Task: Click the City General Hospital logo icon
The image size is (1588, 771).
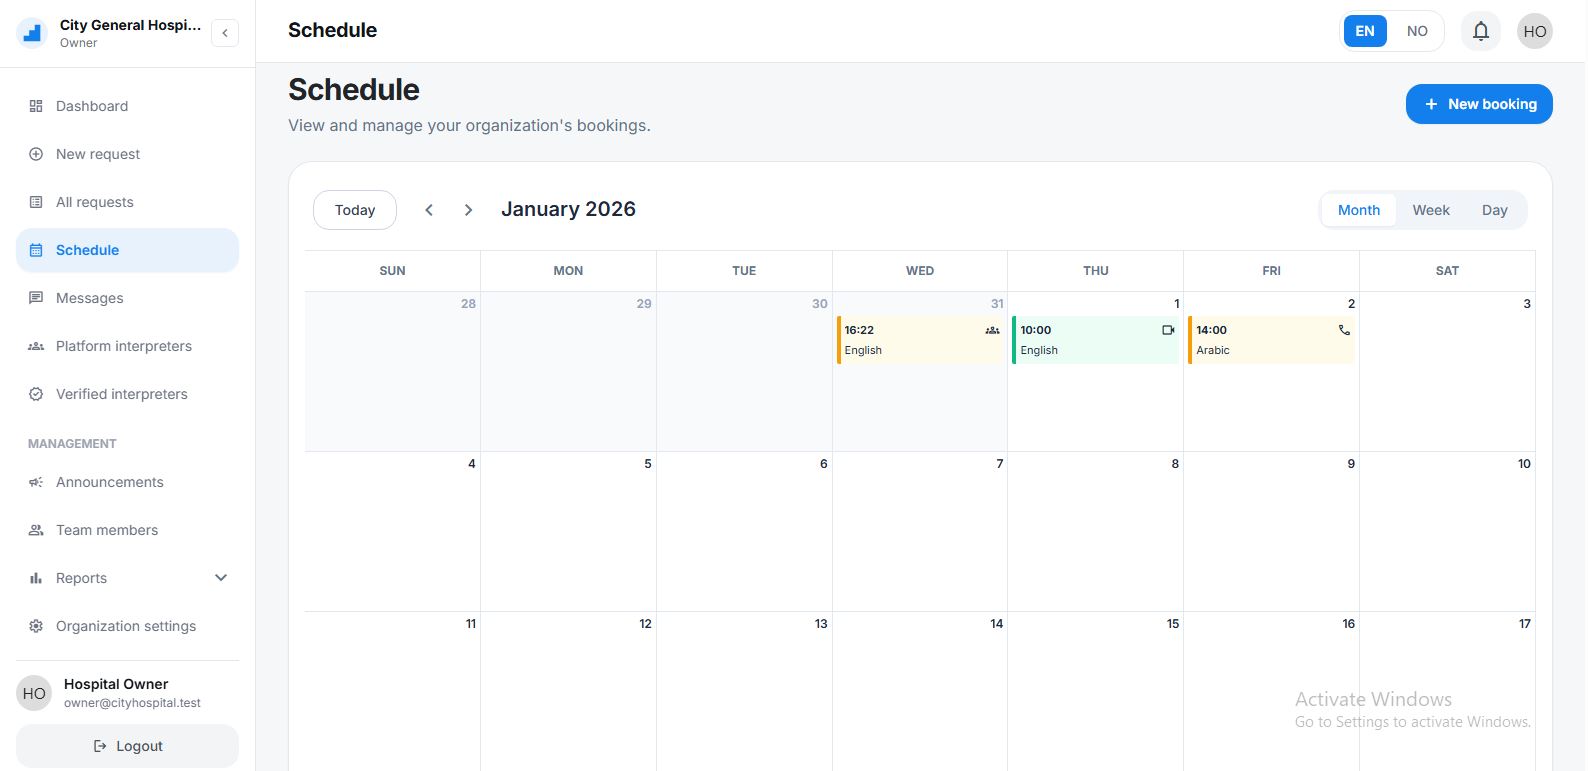Action: tap(33, 33)
